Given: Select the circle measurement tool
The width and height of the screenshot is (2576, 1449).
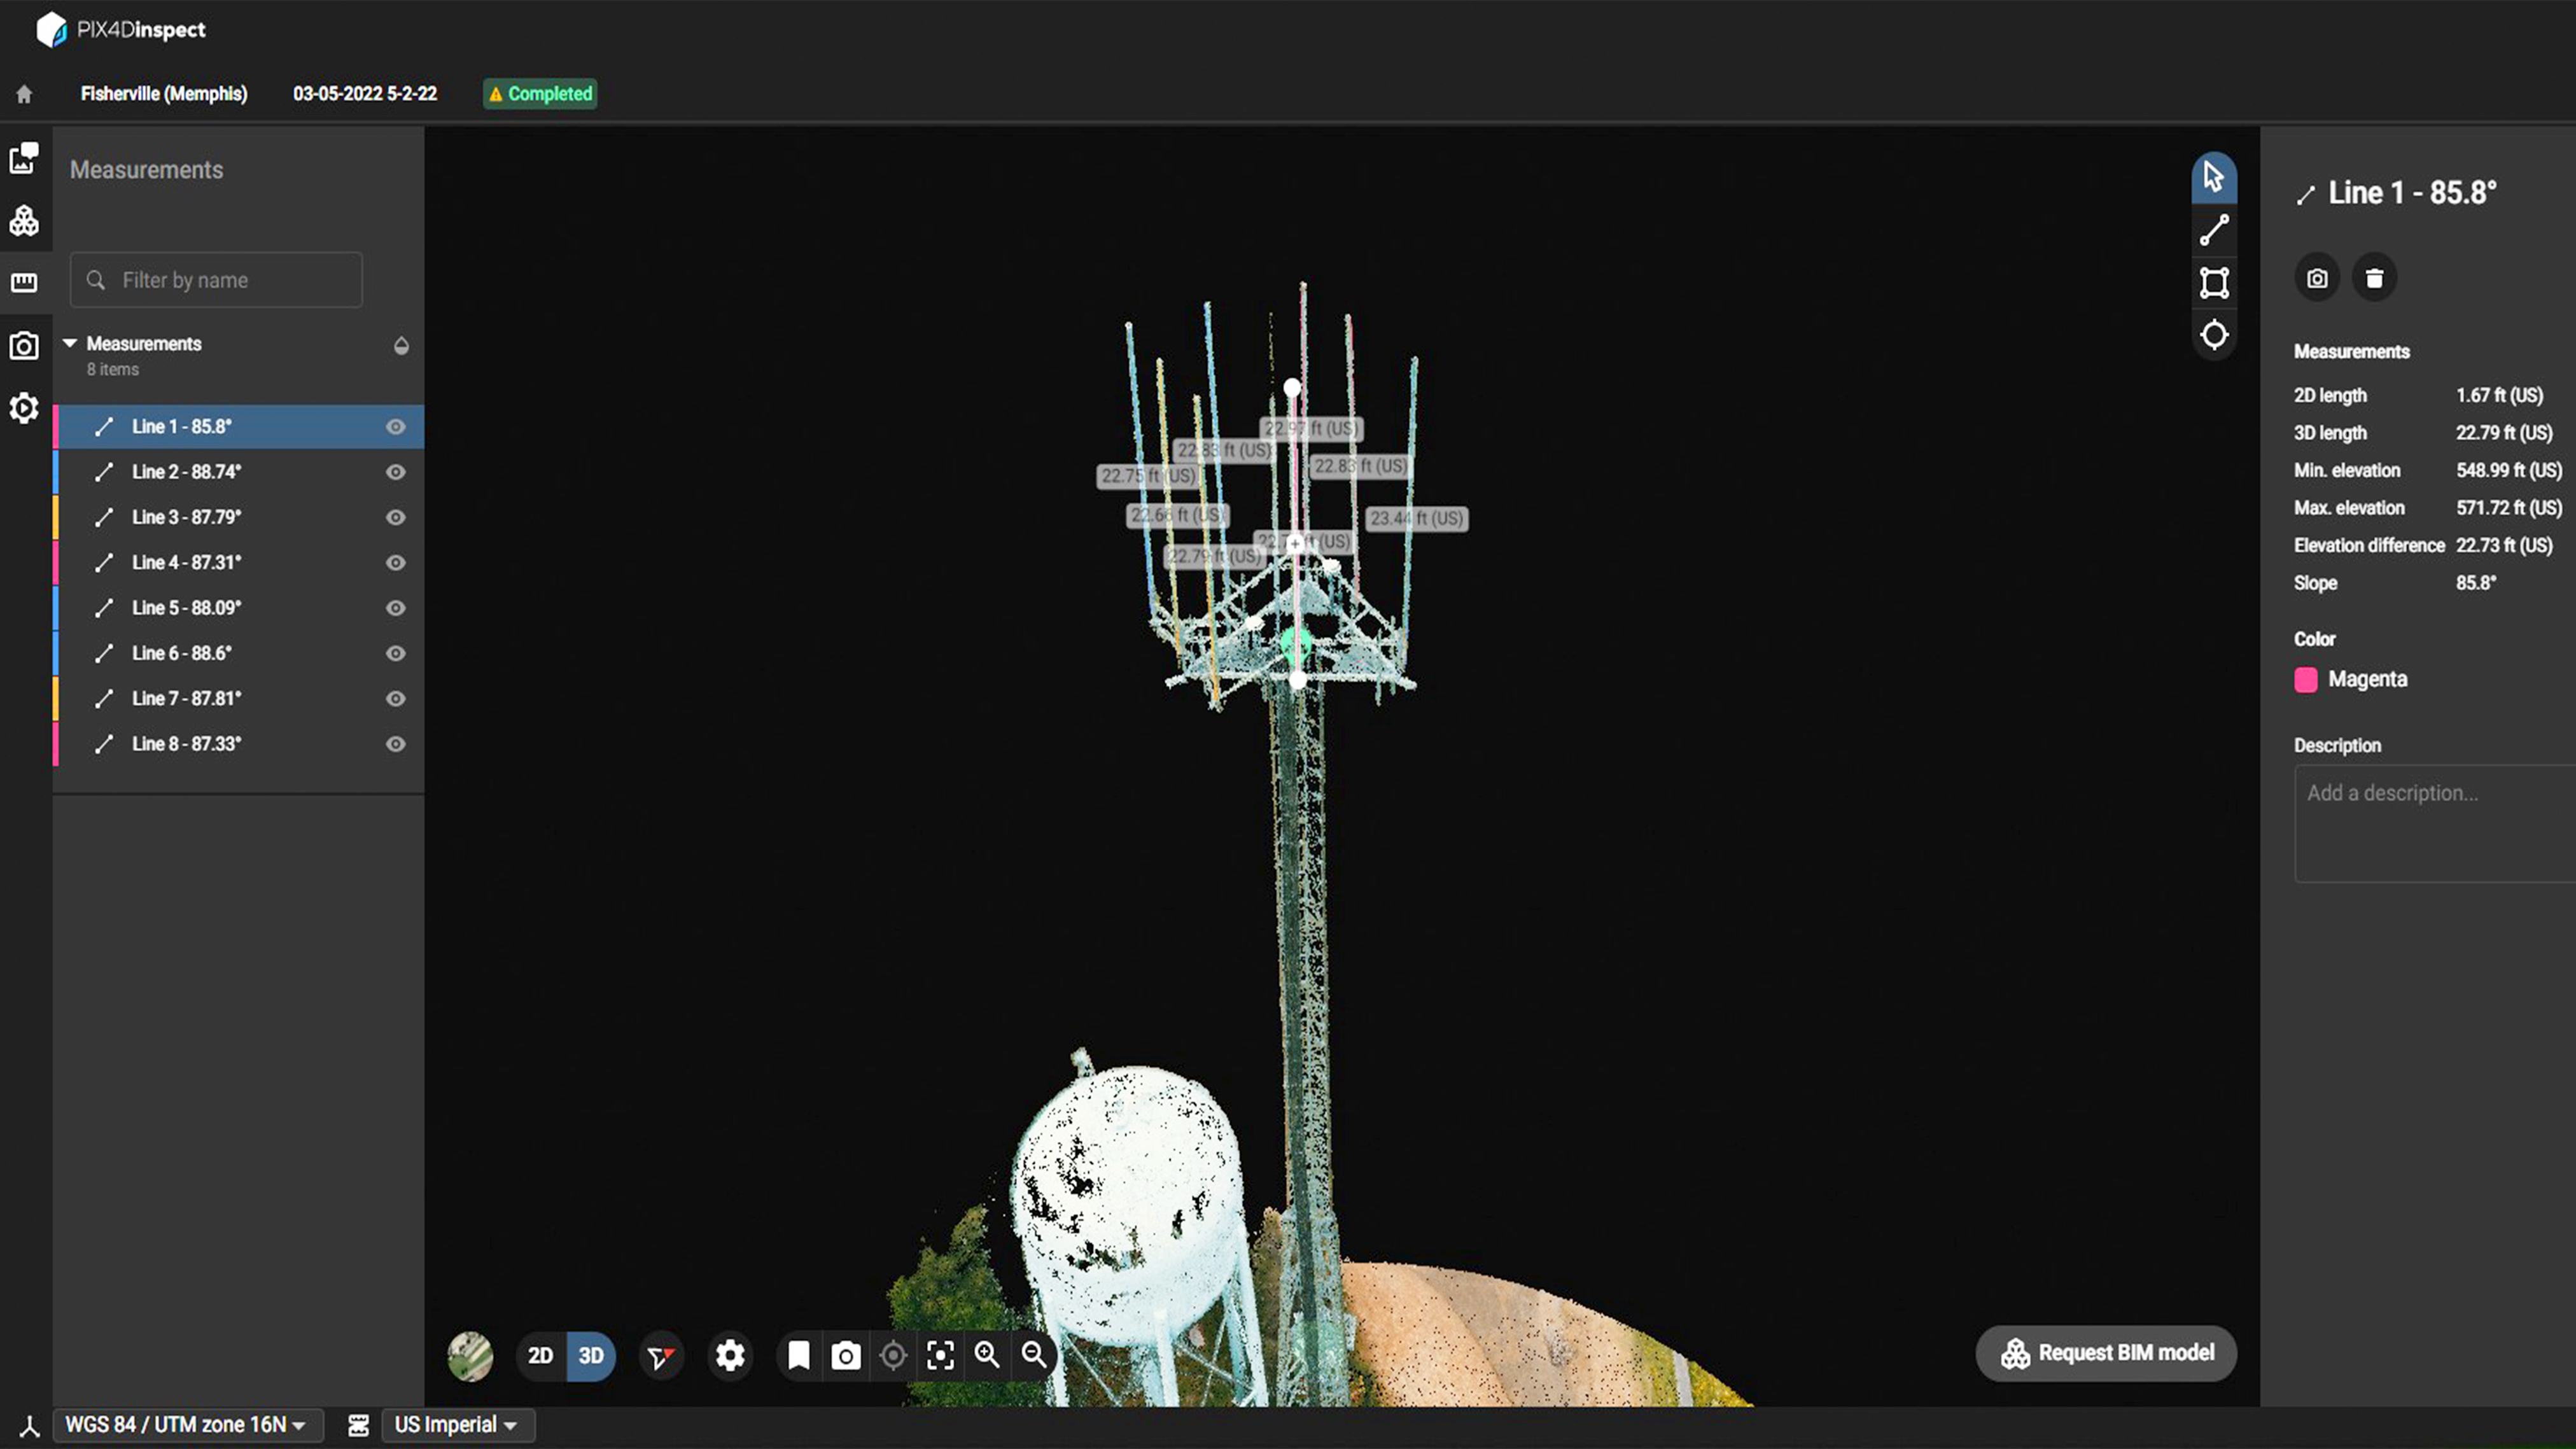Looking at the screenshot, I should (x=2214, y=335).
